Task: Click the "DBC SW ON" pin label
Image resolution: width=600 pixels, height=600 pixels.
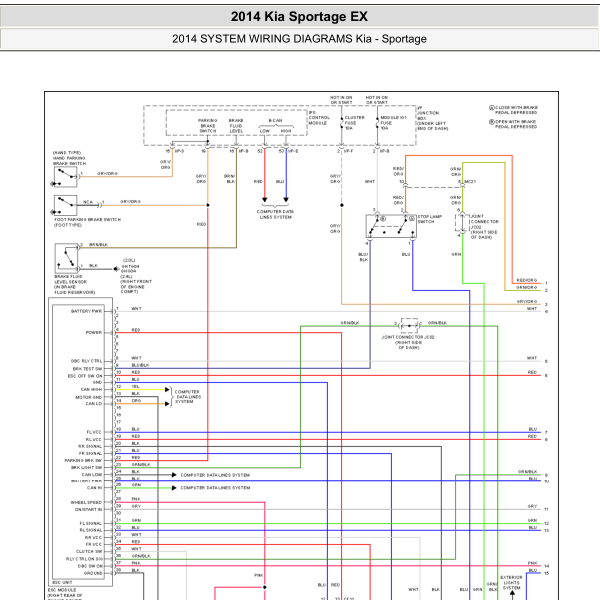Action: tap(90, 566)
